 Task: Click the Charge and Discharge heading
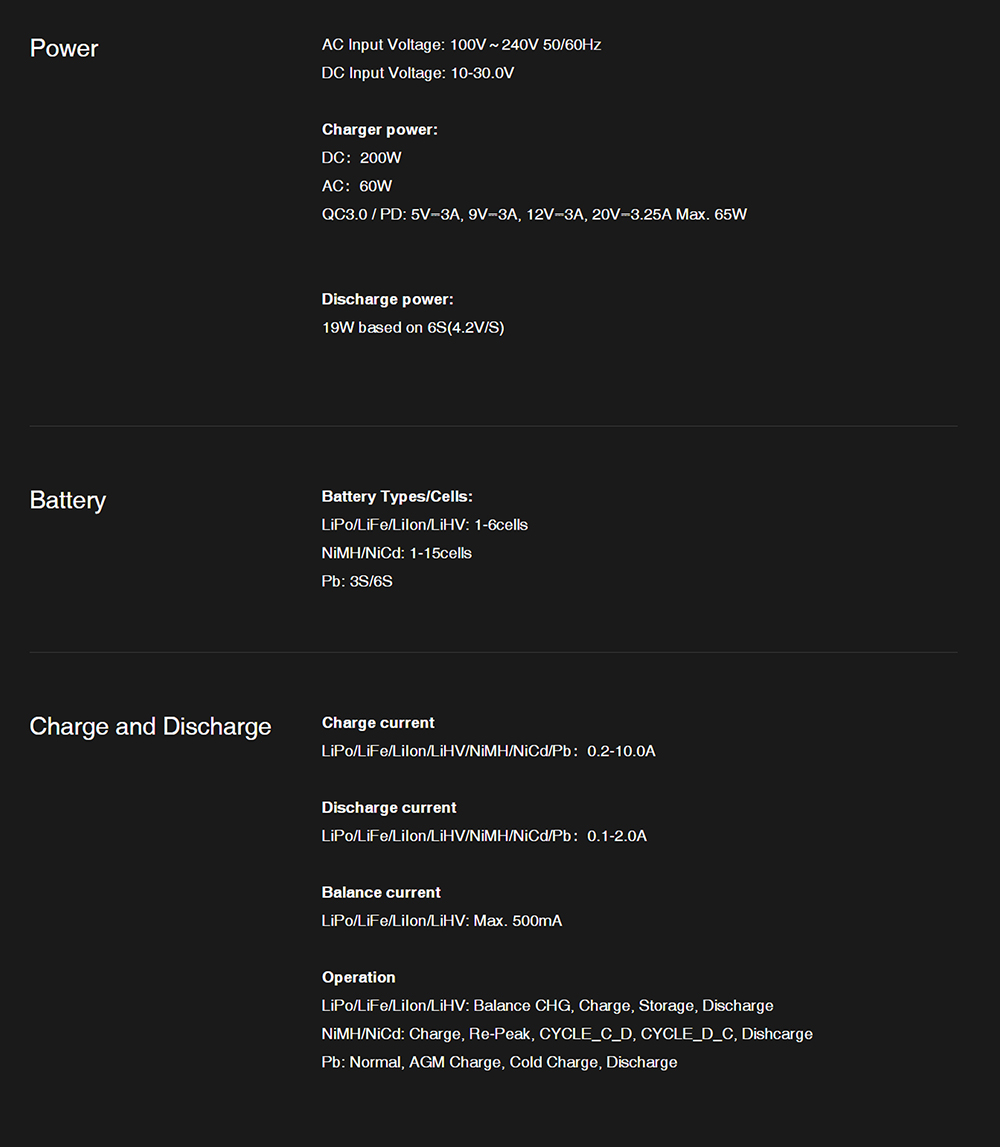(x=150, y=726)
